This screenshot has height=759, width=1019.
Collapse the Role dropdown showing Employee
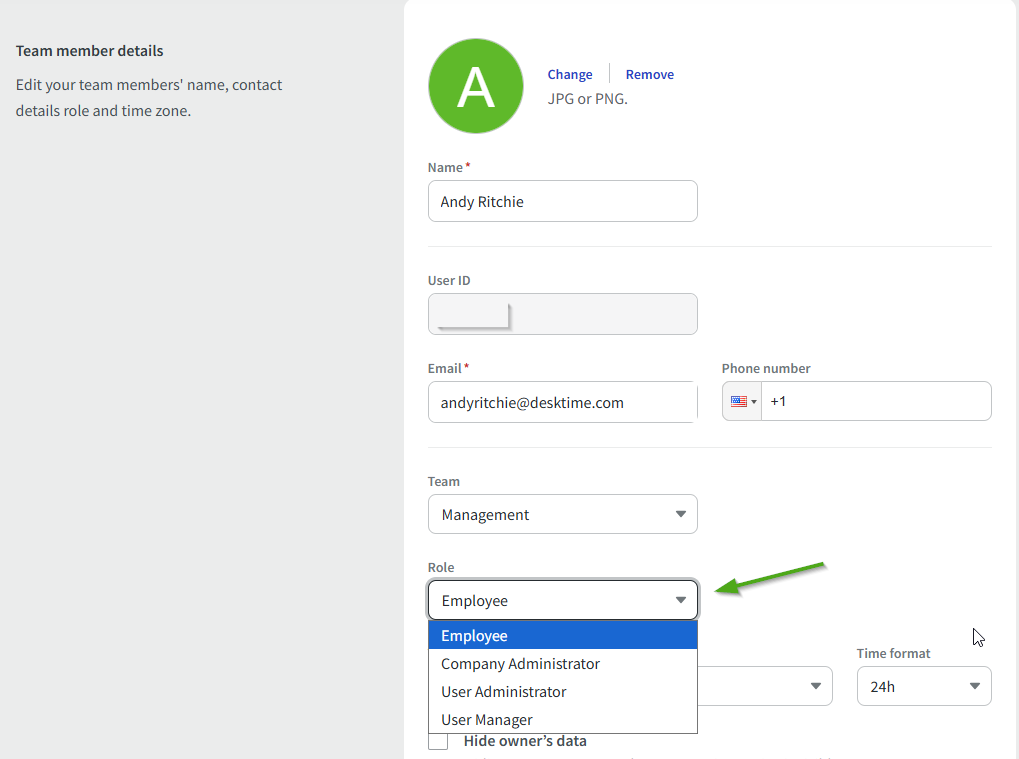[x=562, y=600]
